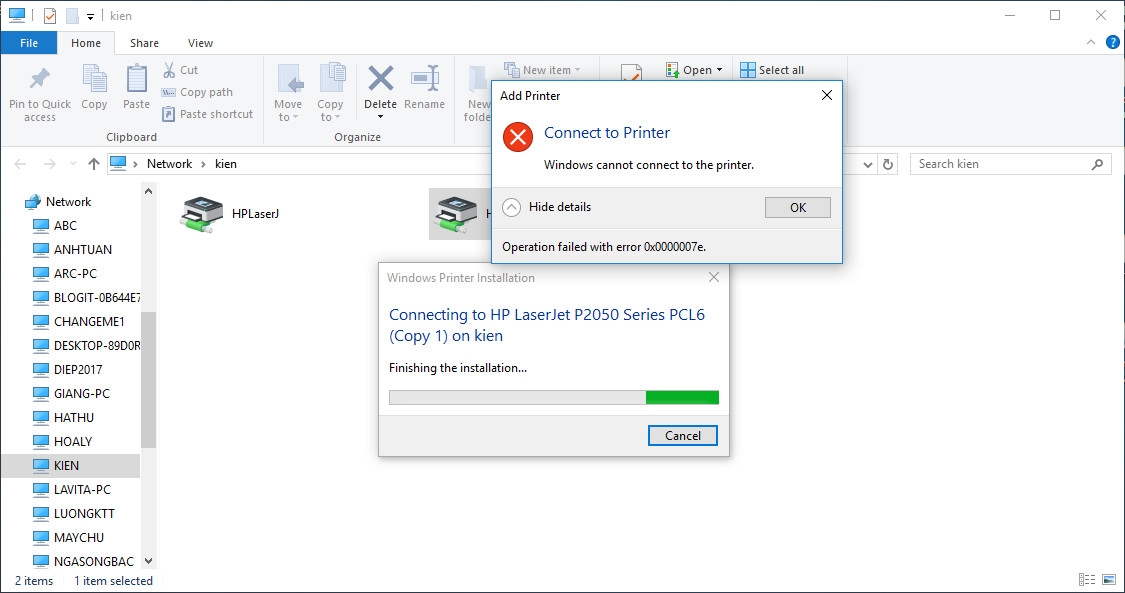Click the Help question mark icon

pos(1112,42)
